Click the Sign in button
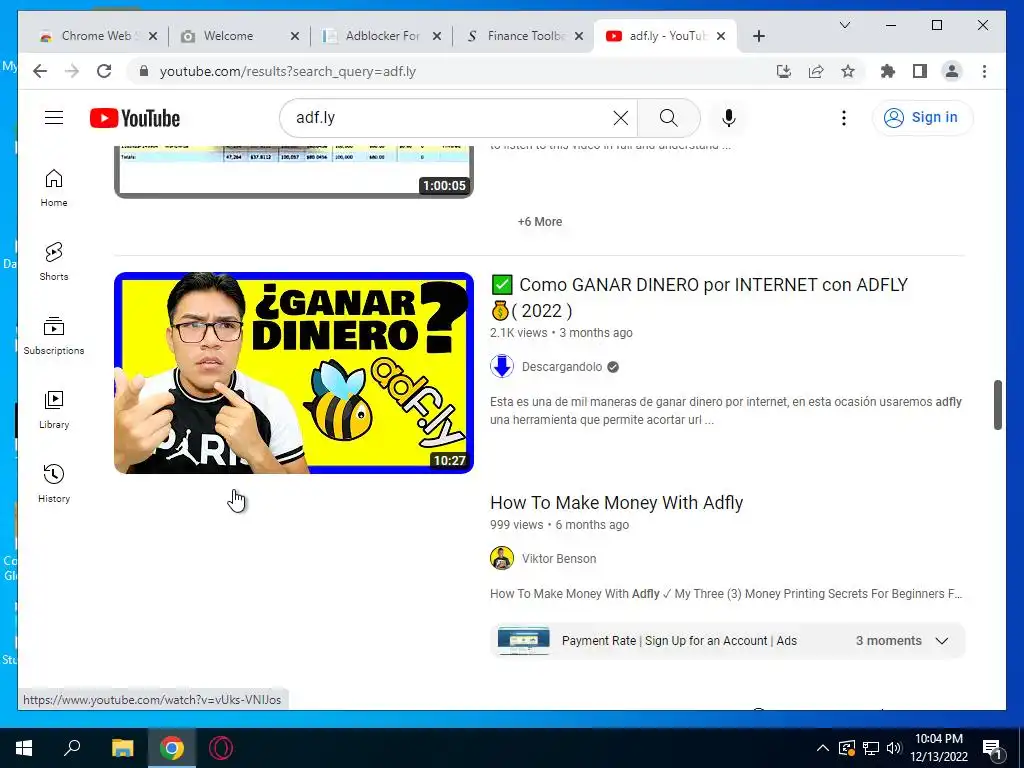Screen dimensions: 1024x768 tap(922, 118)
